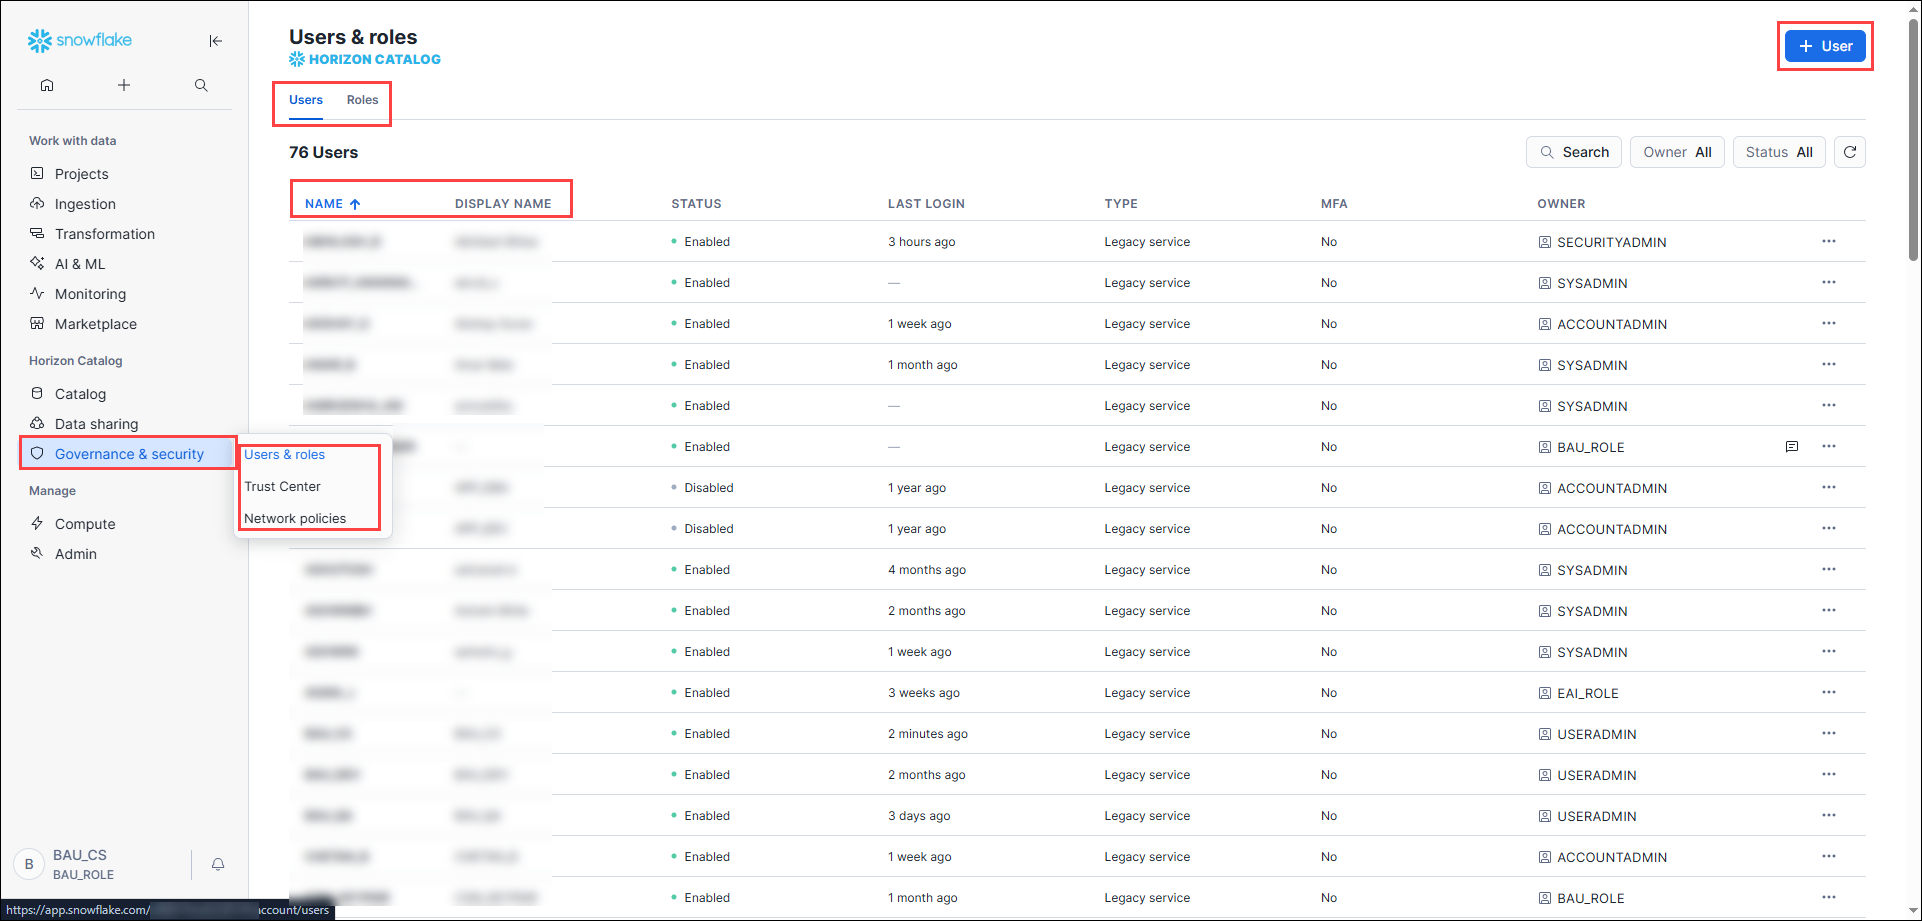Open more options for SECURITYADMIN row
1922x921 pixels.
pyautogui.click(x=1828, y=242)
